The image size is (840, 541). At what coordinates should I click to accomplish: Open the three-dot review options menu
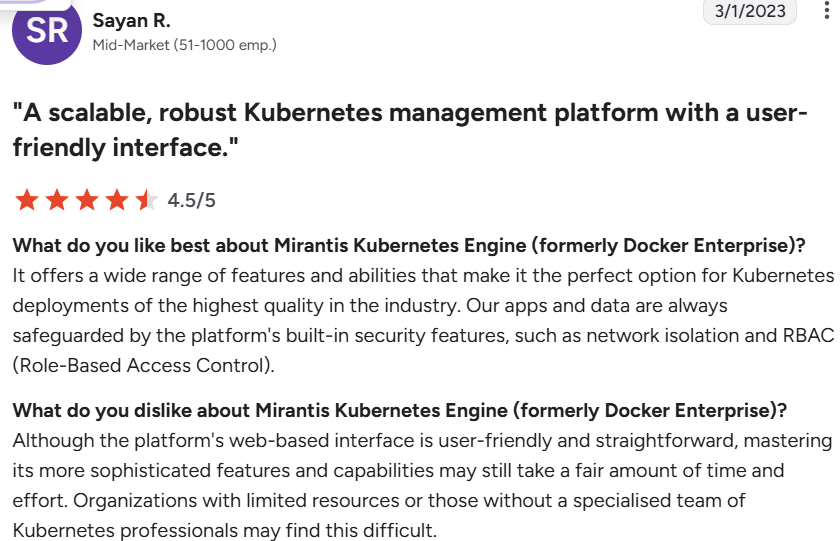pos(827,10)
